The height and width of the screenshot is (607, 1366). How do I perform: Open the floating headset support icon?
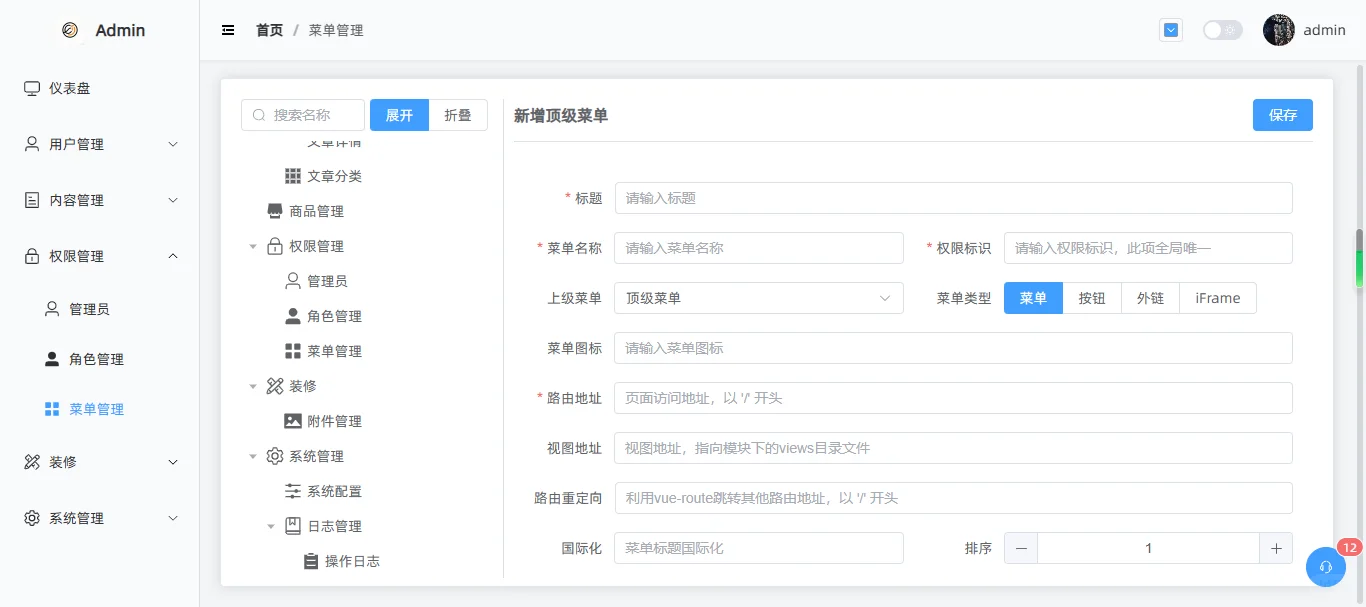(1326, 567)
